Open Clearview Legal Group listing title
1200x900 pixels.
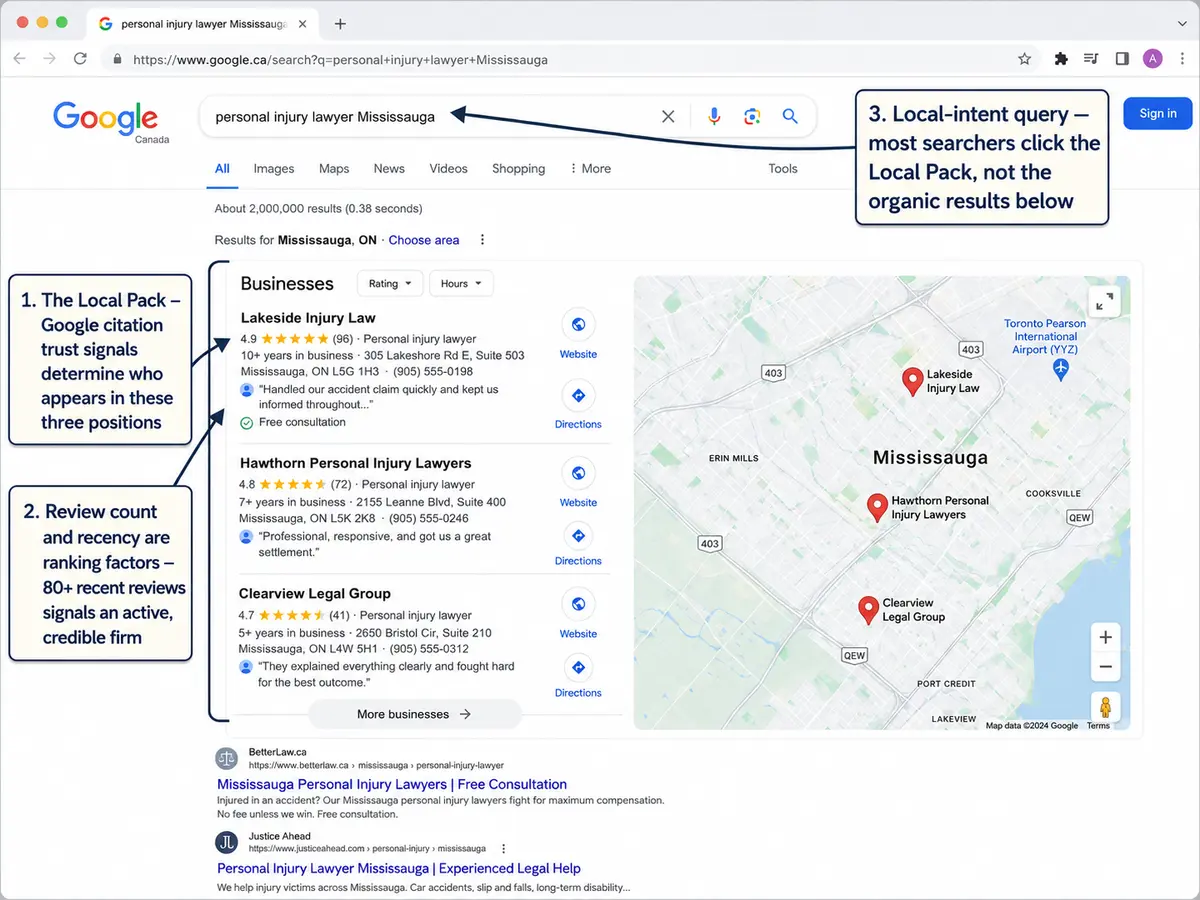click(x=314, y=593)
